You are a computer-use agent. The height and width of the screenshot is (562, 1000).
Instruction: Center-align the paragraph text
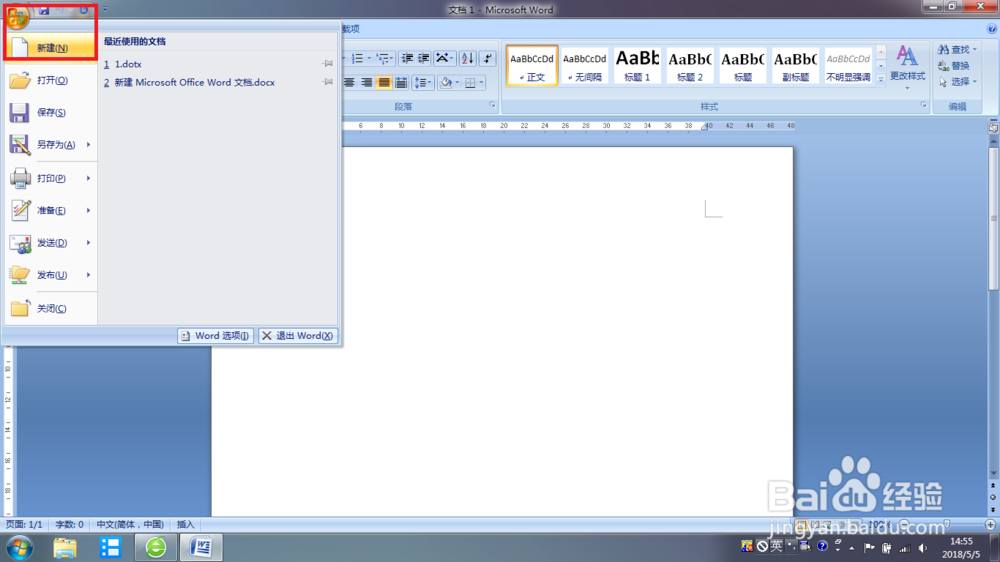click(x=349, y=82)
